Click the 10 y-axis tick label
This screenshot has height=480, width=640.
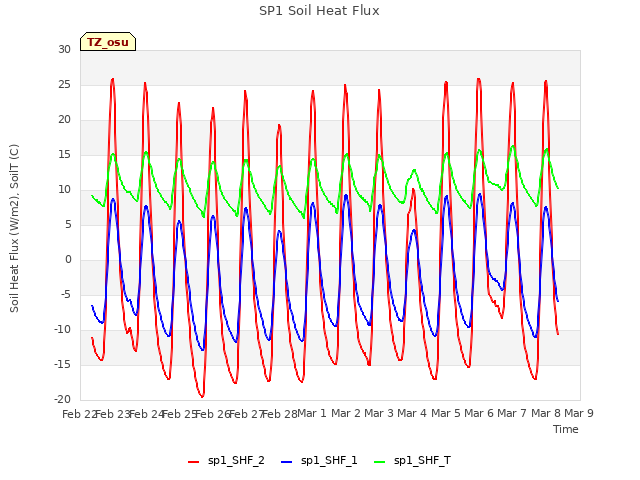[x=64, y=189]
